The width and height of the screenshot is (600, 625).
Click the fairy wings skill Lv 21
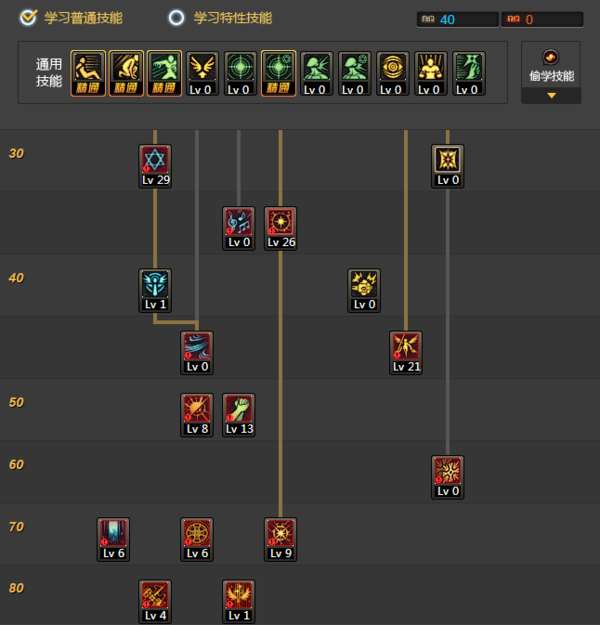tap(405, 353)
